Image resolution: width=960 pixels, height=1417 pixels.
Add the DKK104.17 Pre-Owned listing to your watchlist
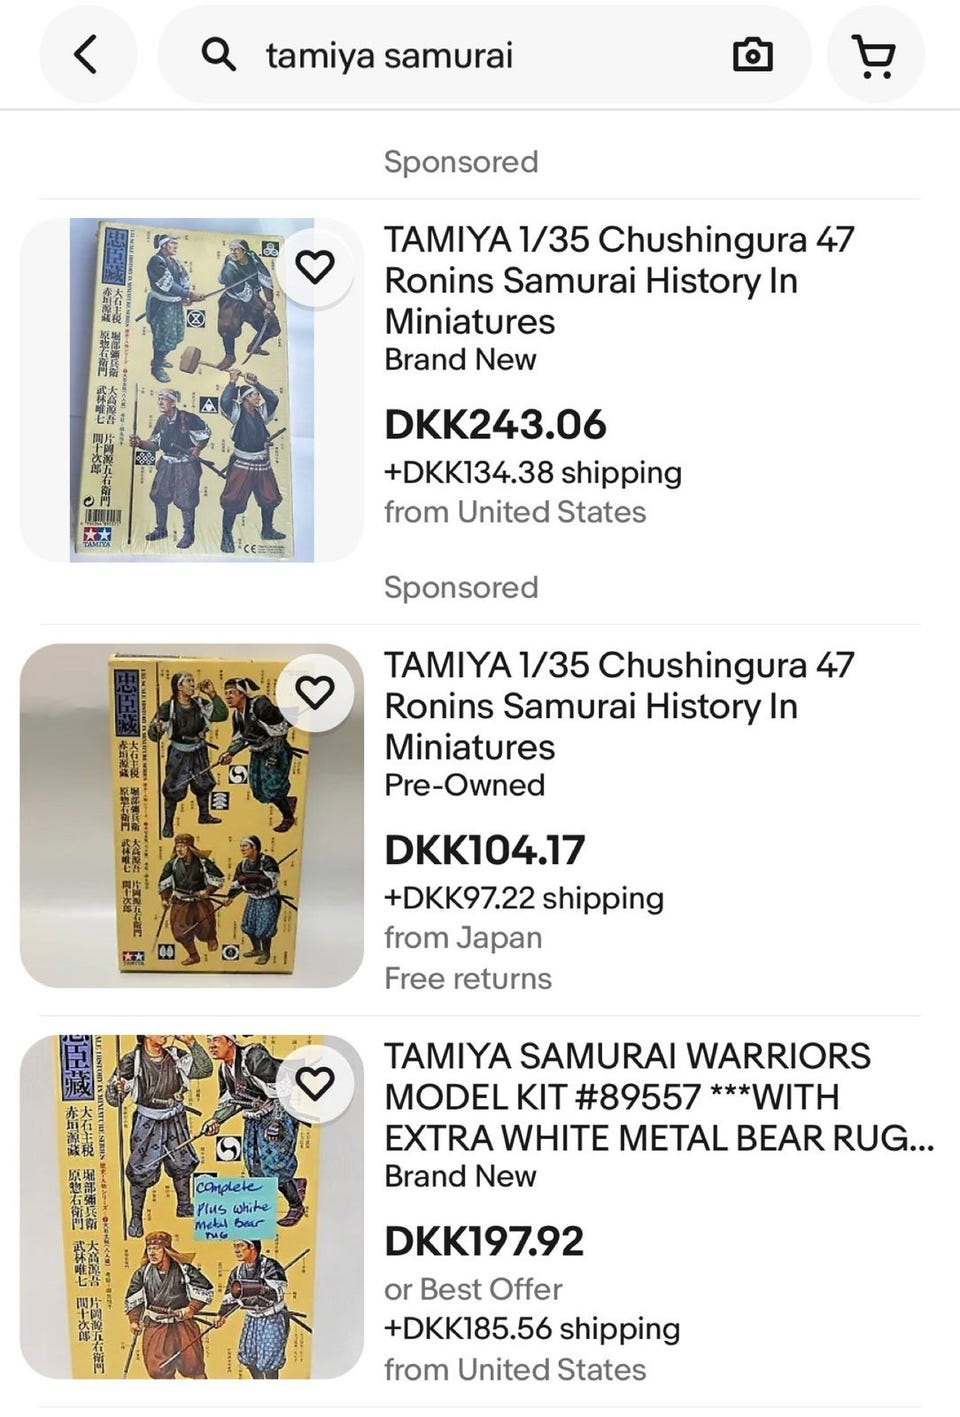tap(315, 692)
